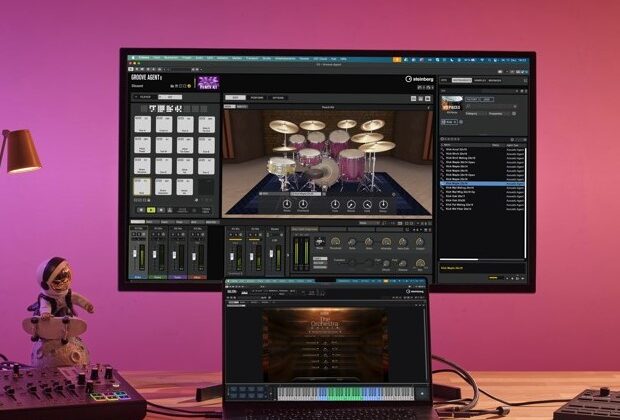
Task: Switch to the Edit tab above the drum kit
Action: point(235,97)
